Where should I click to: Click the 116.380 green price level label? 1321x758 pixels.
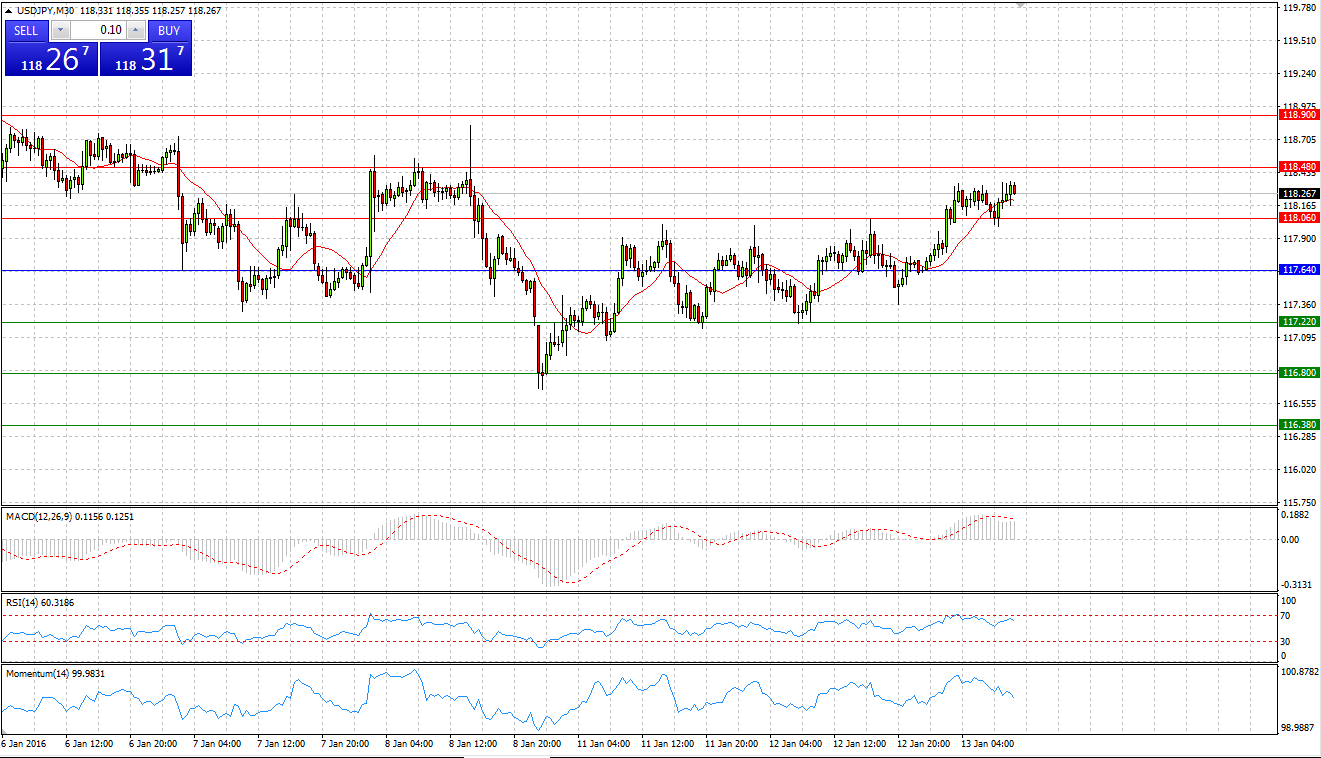click(1299, 425)
